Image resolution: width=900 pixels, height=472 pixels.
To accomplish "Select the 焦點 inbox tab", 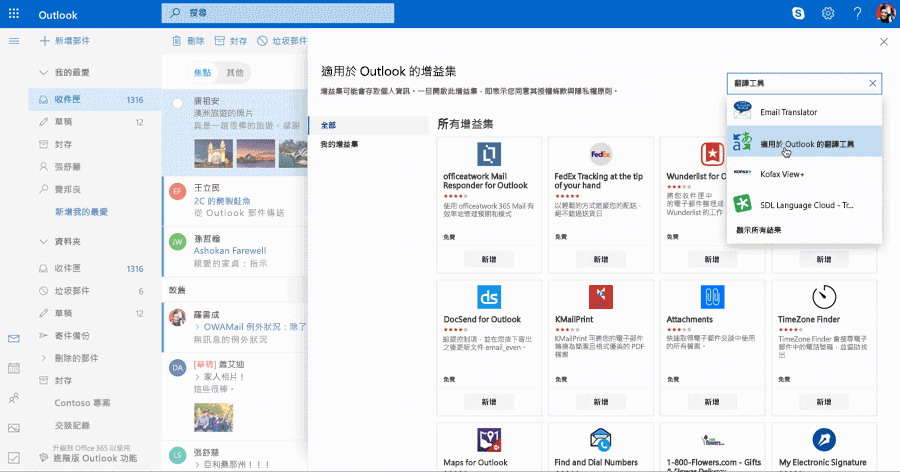I will click(202, 72).
